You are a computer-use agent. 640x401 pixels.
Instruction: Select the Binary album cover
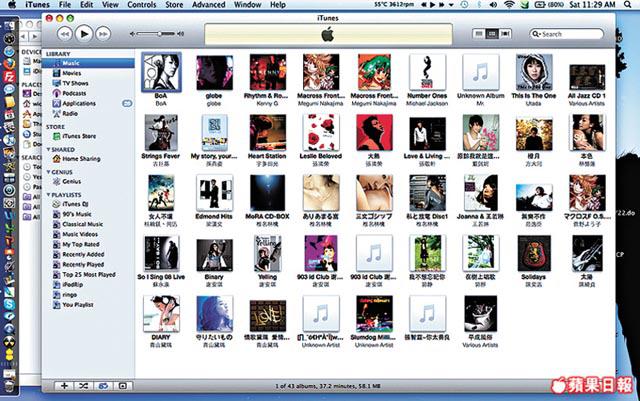214,255
